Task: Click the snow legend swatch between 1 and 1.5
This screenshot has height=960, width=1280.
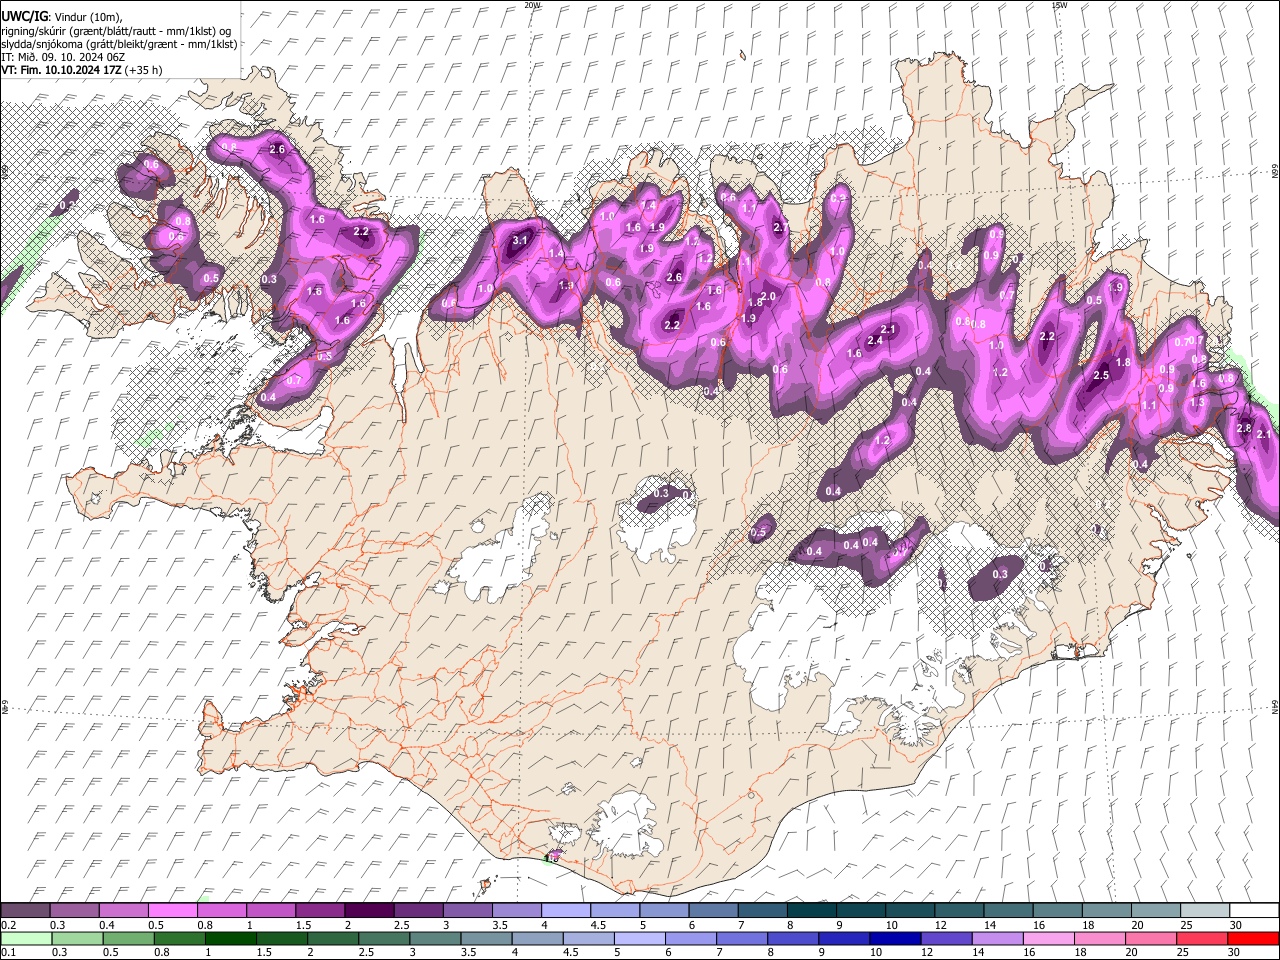Action: pos(270,910)
